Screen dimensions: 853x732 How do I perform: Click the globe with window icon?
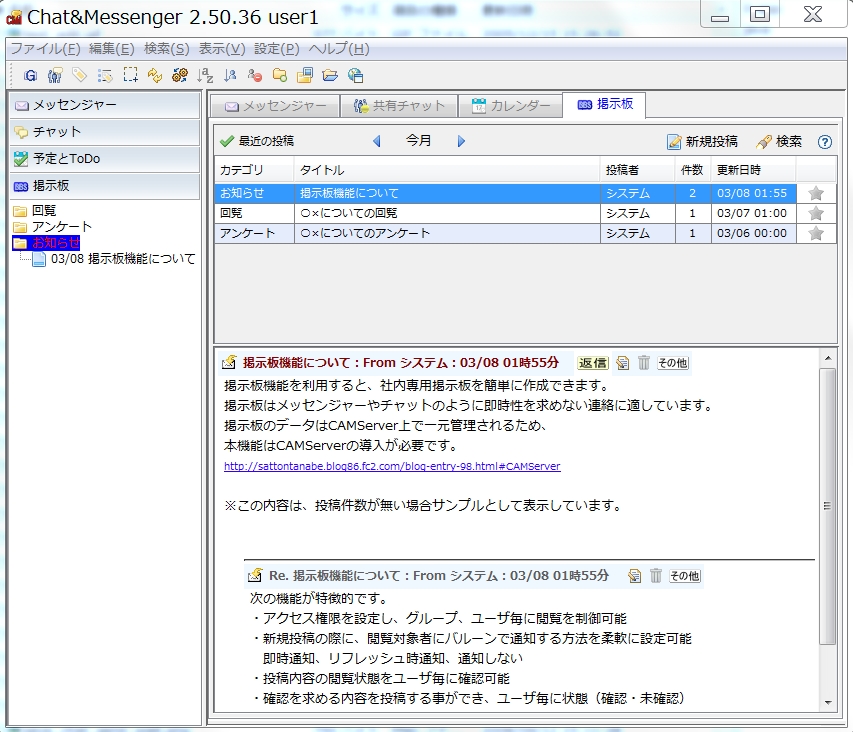click(355, 76)
